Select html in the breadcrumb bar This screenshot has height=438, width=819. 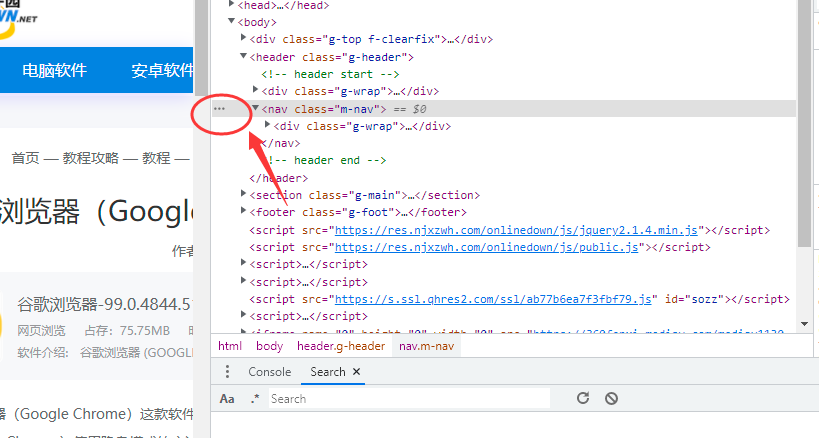tap(230, 346)
